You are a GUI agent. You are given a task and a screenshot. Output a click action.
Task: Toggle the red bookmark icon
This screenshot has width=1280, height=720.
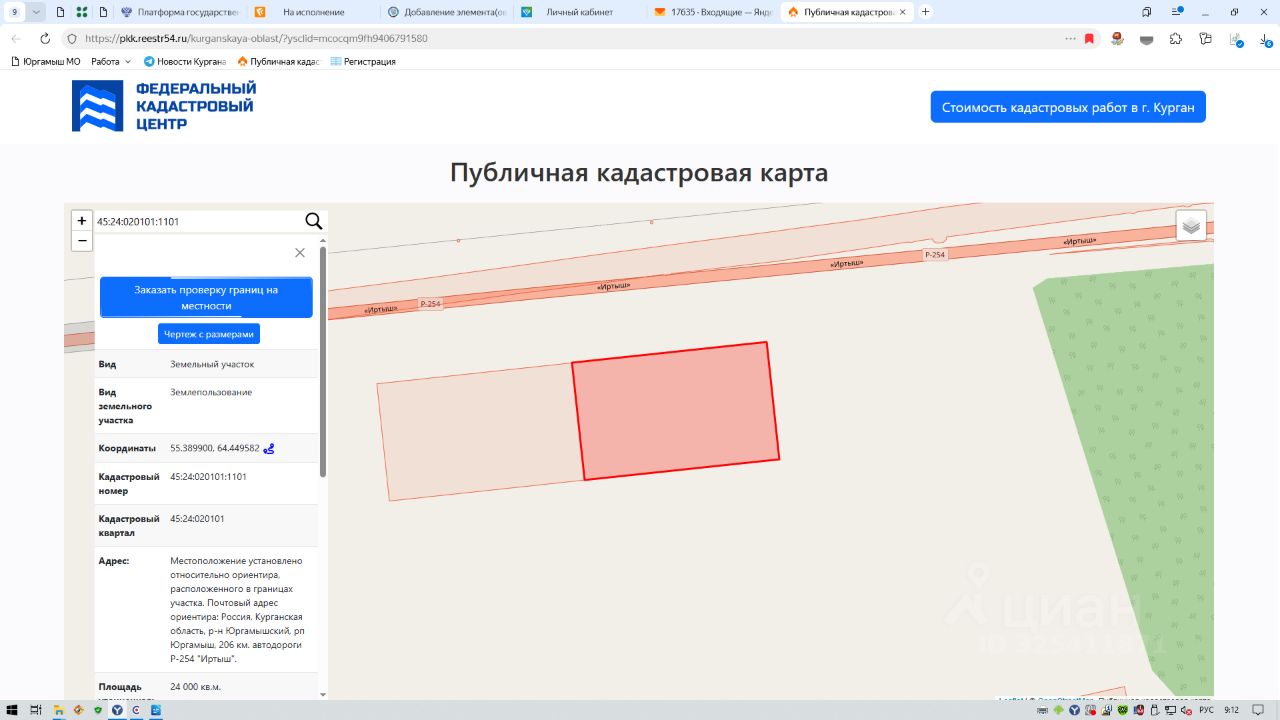click(1089, 39)
